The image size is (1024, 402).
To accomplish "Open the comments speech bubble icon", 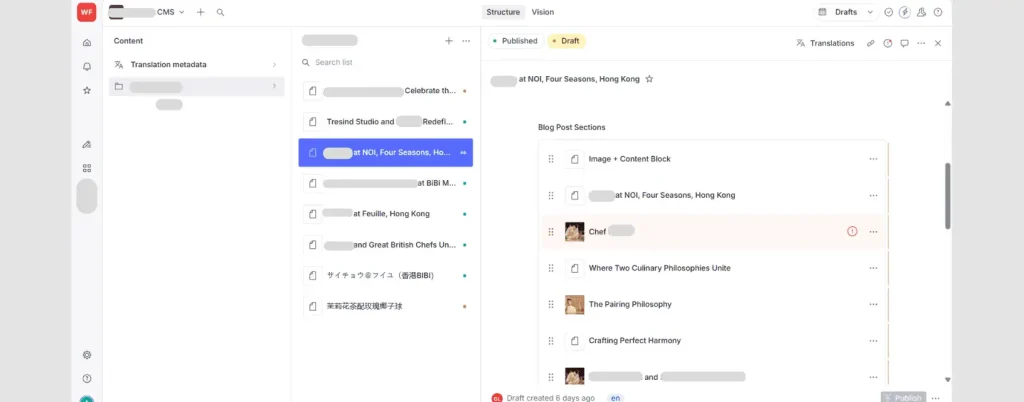I will [904, 43].
